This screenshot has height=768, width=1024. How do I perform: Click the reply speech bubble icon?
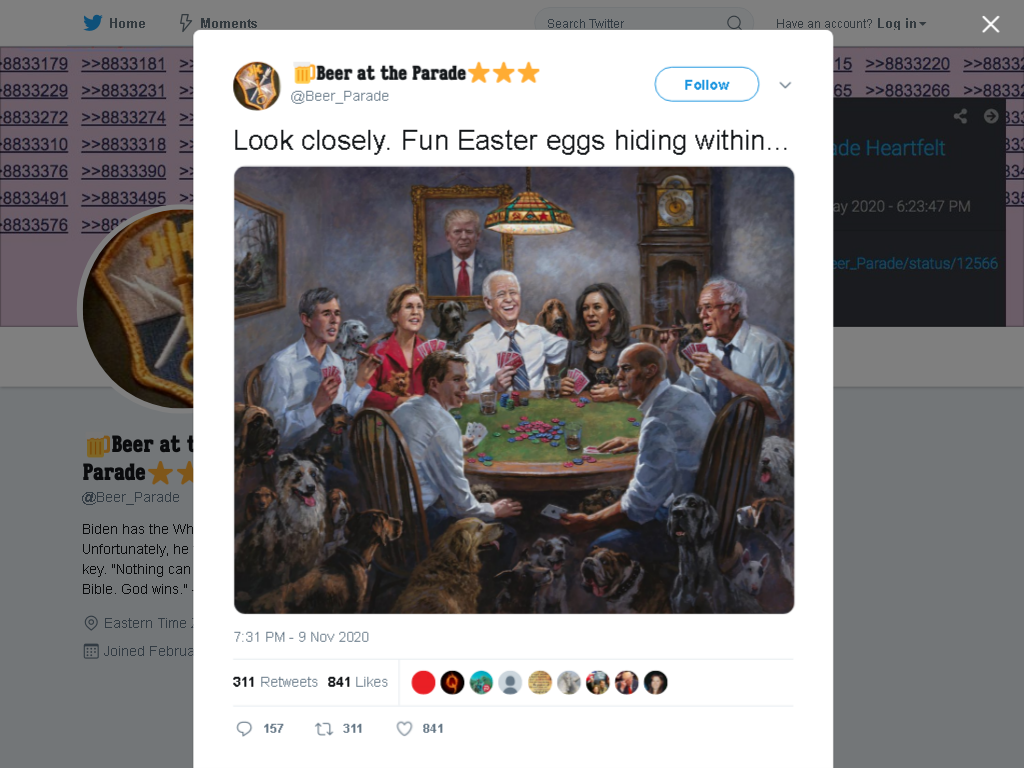(244, 729)
